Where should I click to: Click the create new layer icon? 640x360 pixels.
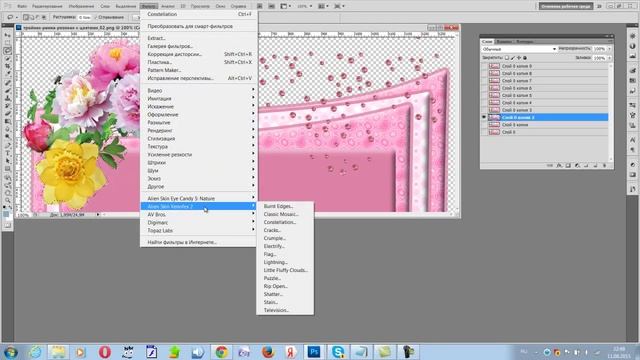pyautogui.click(x=595, y=166)
